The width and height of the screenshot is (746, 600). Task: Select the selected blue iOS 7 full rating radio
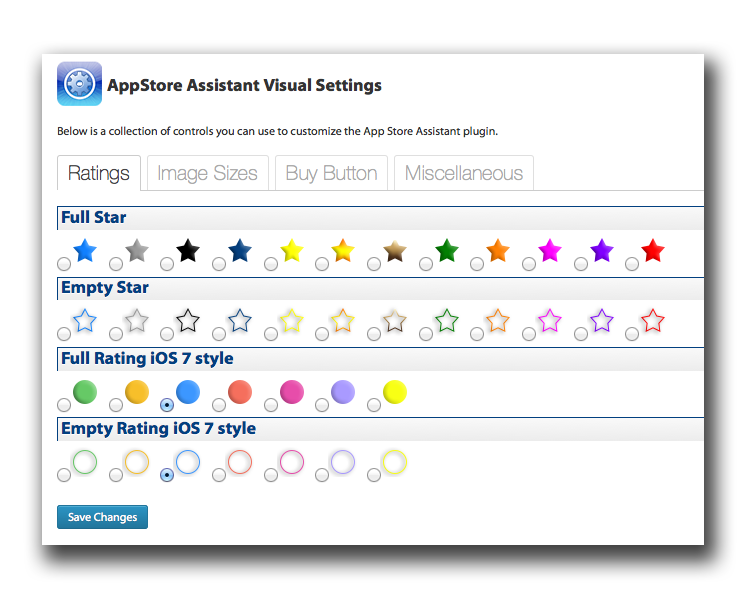(x=167, y=405)
